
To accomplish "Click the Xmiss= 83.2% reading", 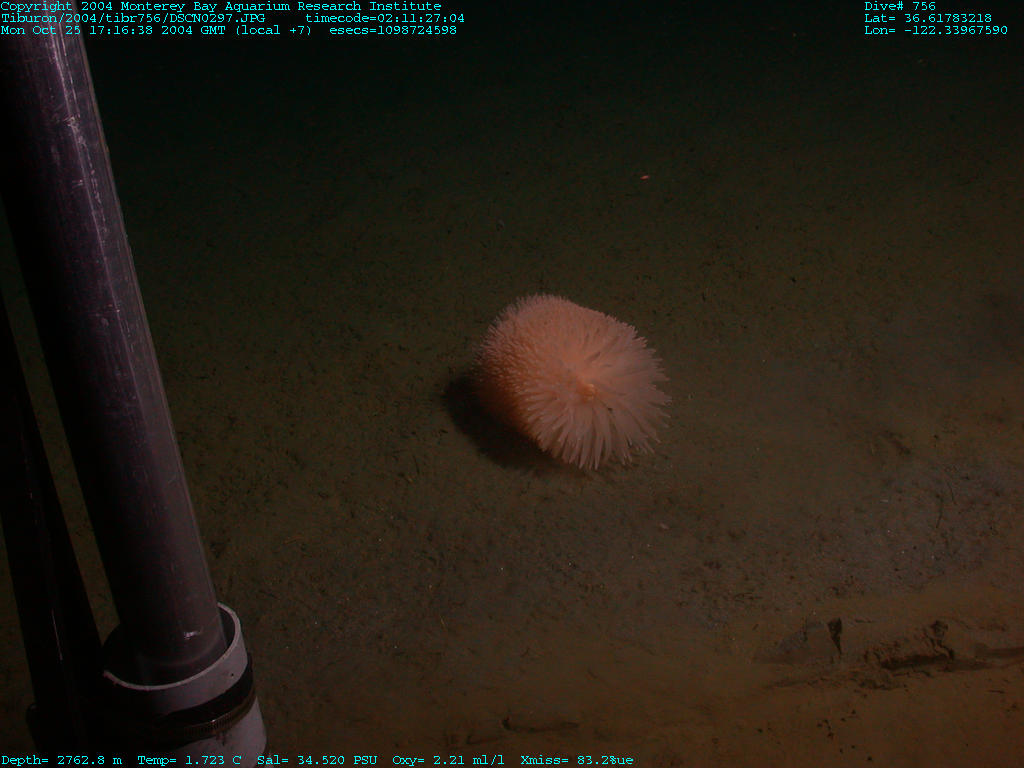I will click(x=576, y=760).
